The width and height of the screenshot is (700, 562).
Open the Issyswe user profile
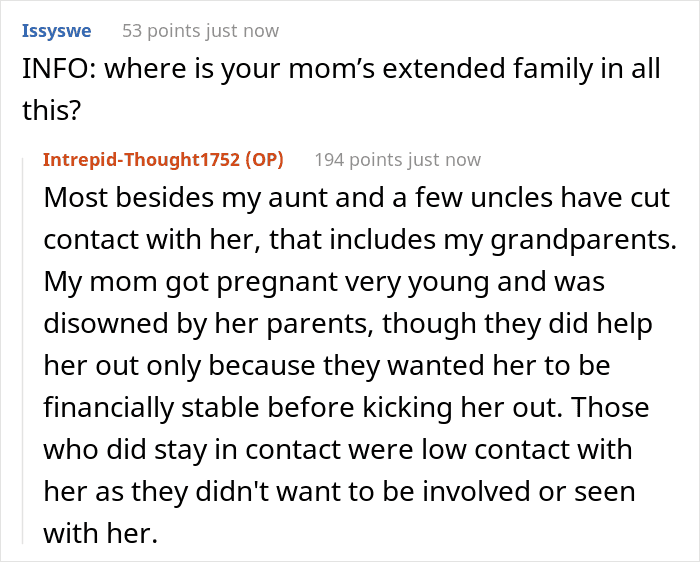pyautogui.click(x=56, y=31)
